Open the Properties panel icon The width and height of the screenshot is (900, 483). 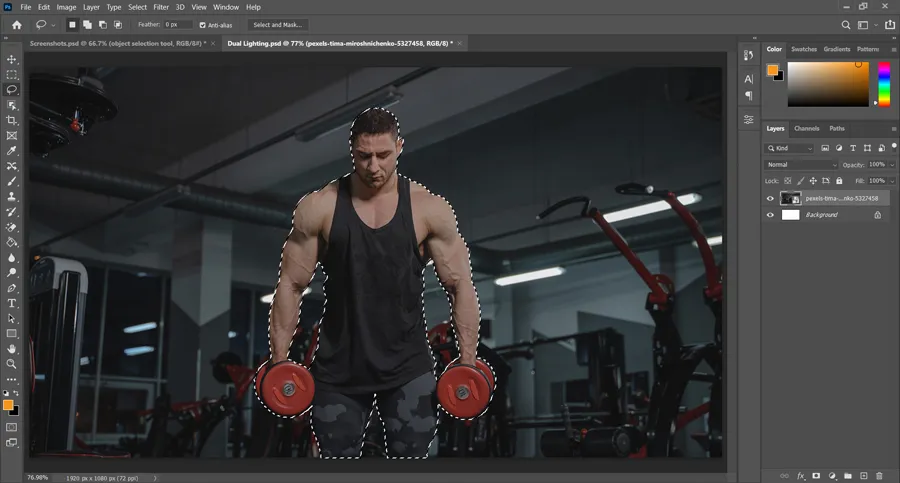coord(749,119)
